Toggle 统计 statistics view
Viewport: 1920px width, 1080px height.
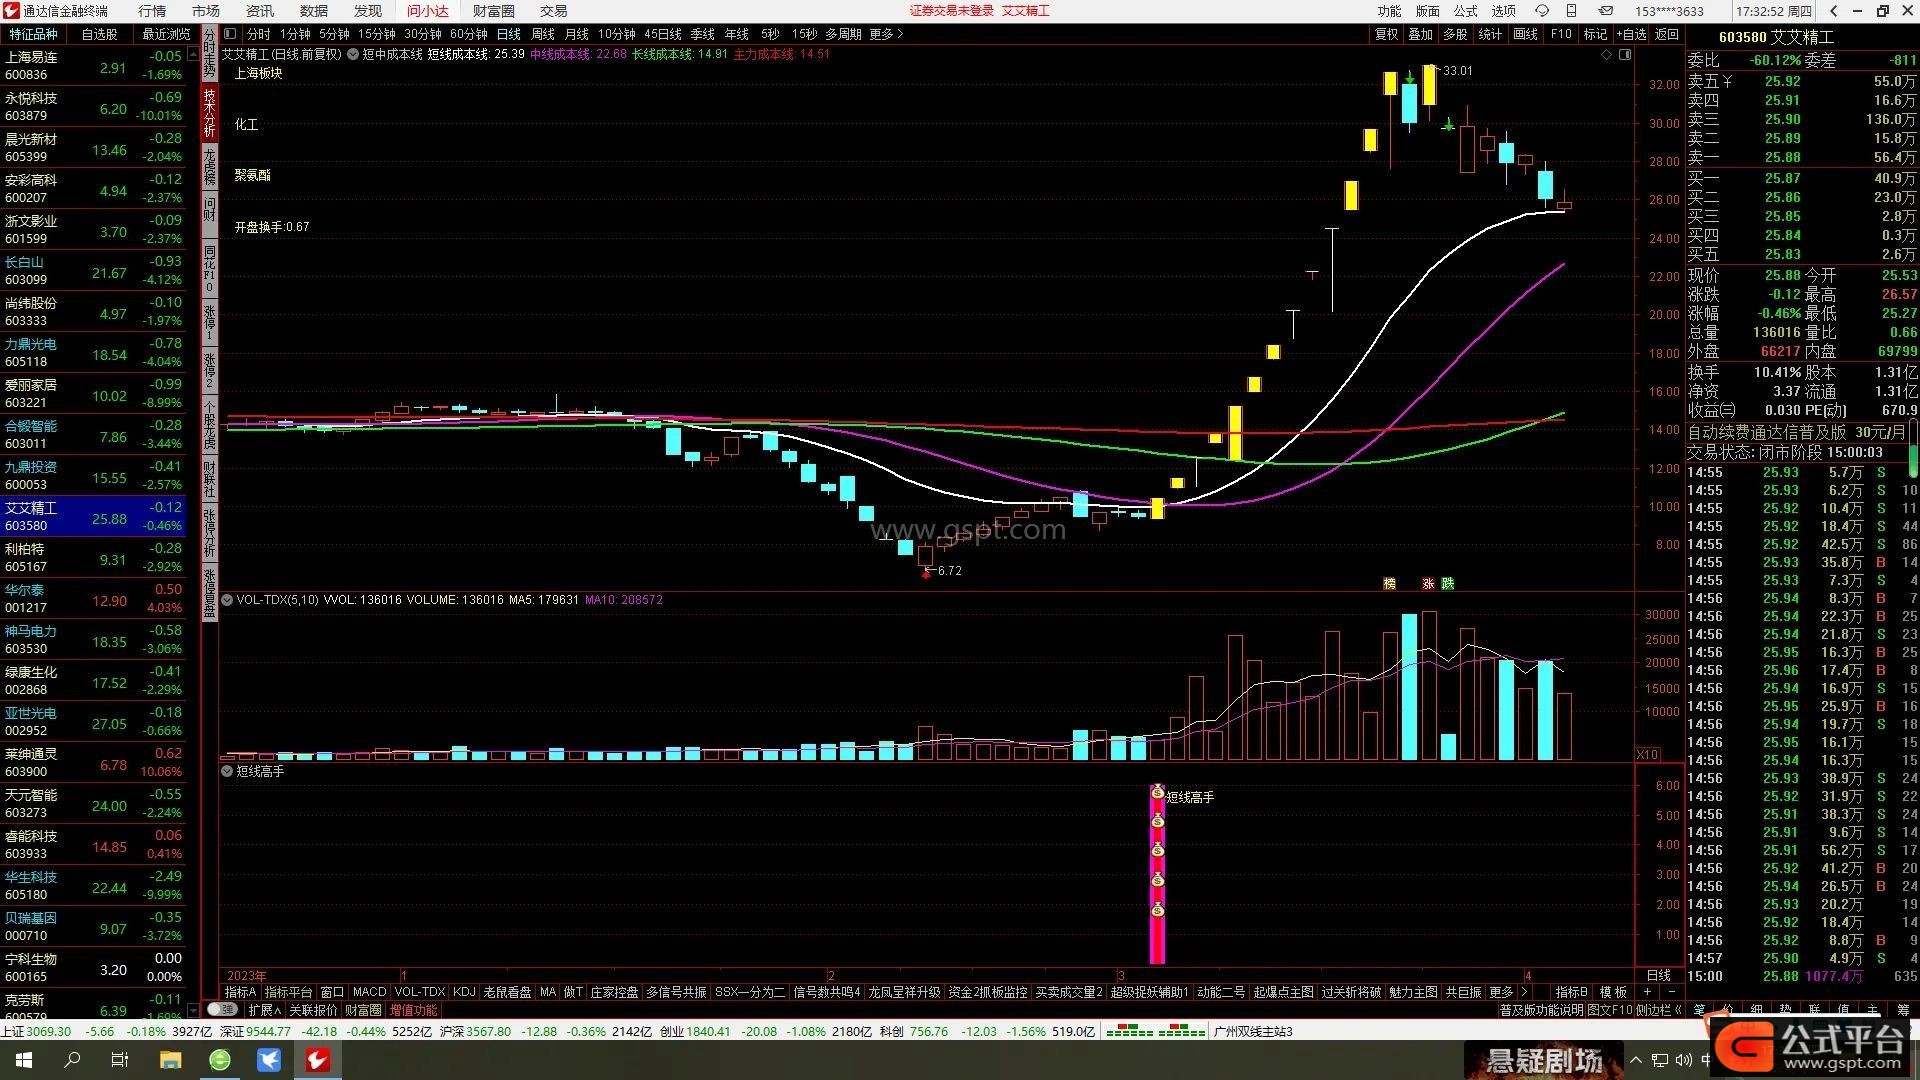[1490, 34]
